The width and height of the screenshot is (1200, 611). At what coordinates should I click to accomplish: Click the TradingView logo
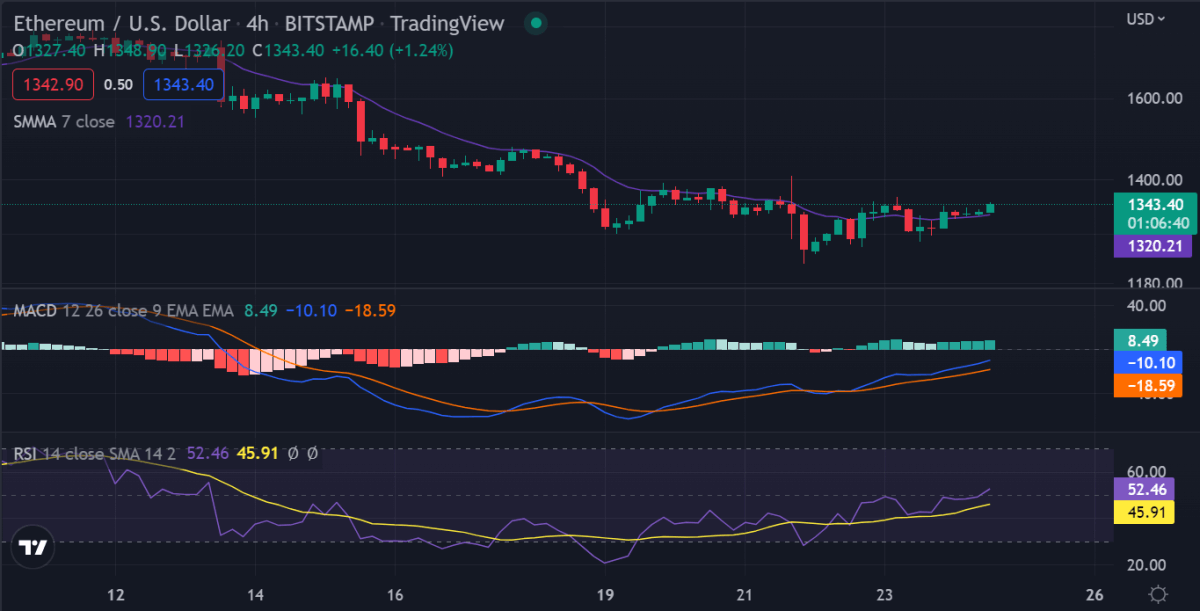click(x=34, y=548)
